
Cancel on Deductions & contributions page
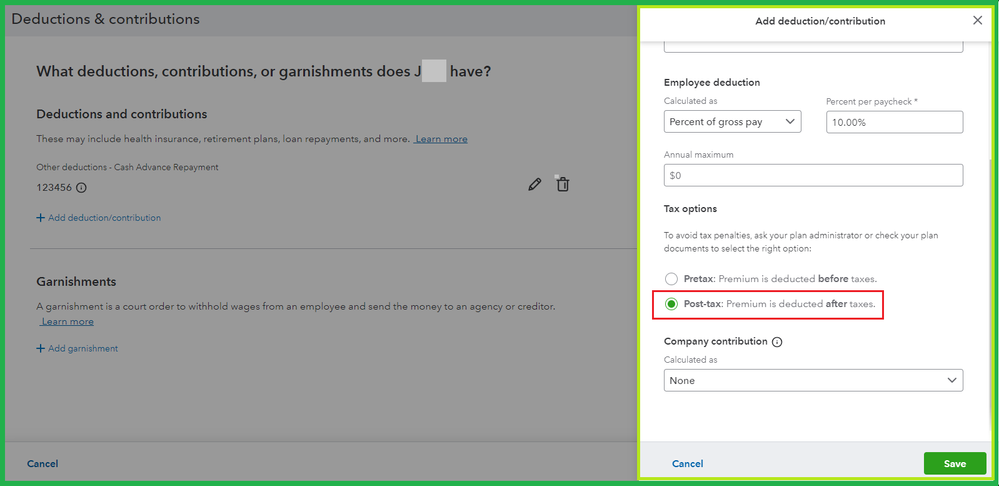click(43, 464)
